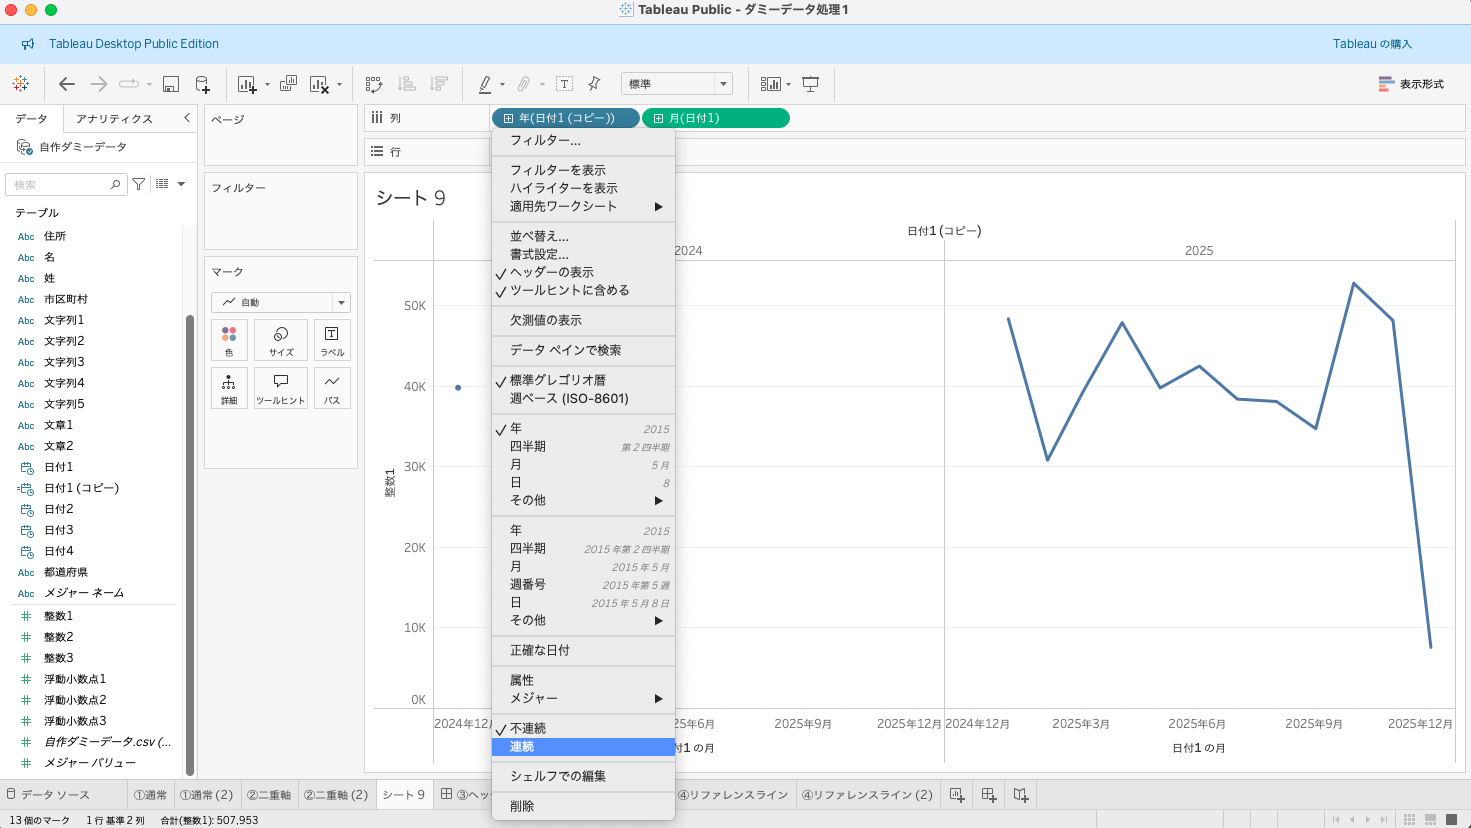Click the save workbook icon

tap(171, 84)
